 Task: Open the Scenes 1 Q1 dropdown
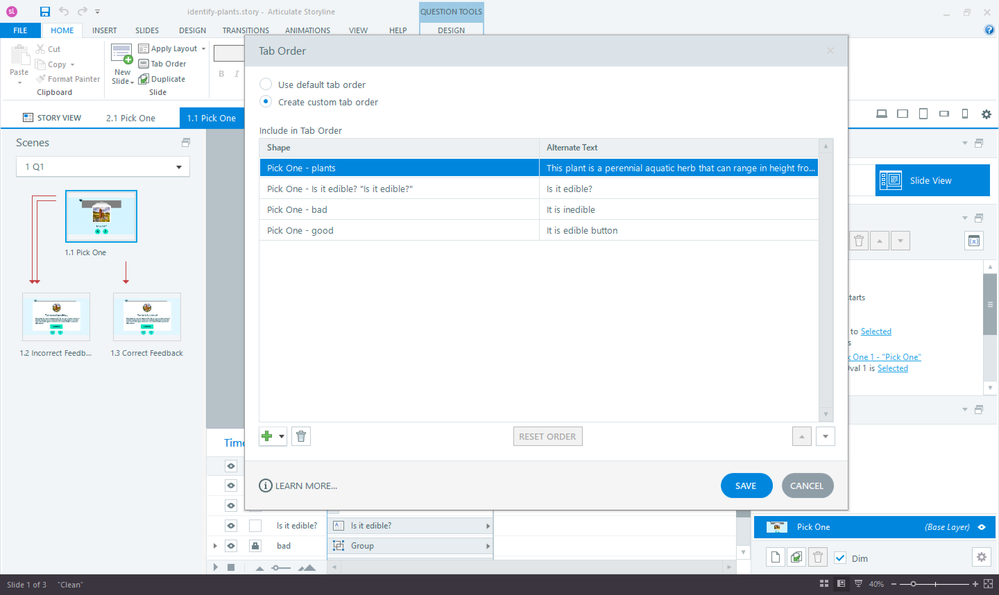[x=102, y=168]
